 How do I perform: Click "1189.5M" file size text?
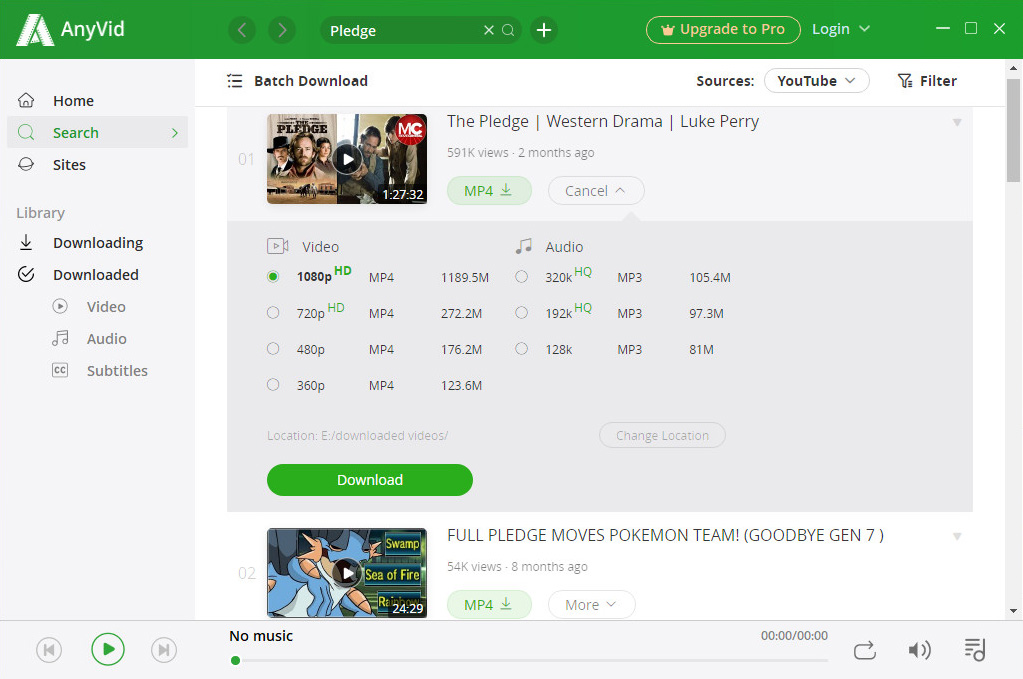coord(465,277)
